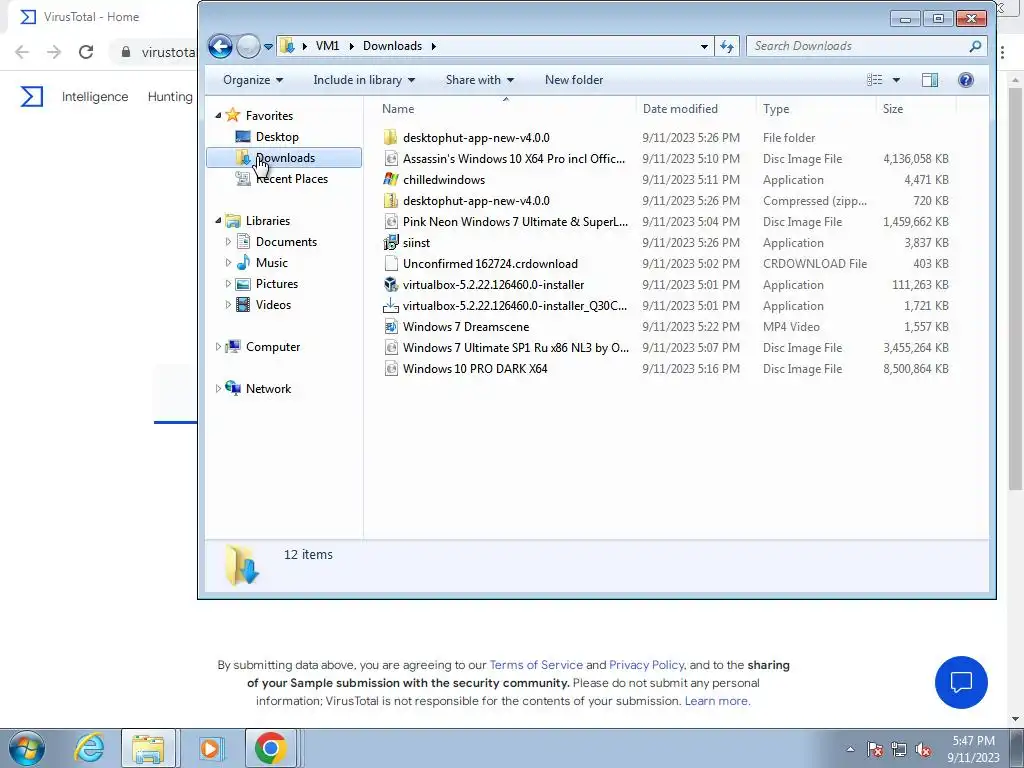Expand the Pictures library

[x=228, y=283]
